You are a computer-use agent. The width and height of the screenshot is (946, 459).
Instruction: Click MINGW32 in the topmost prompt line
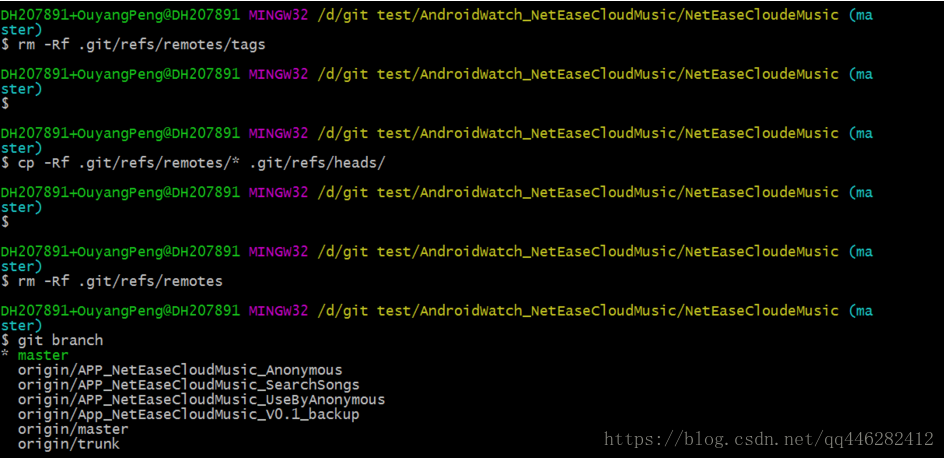point(278,15)
